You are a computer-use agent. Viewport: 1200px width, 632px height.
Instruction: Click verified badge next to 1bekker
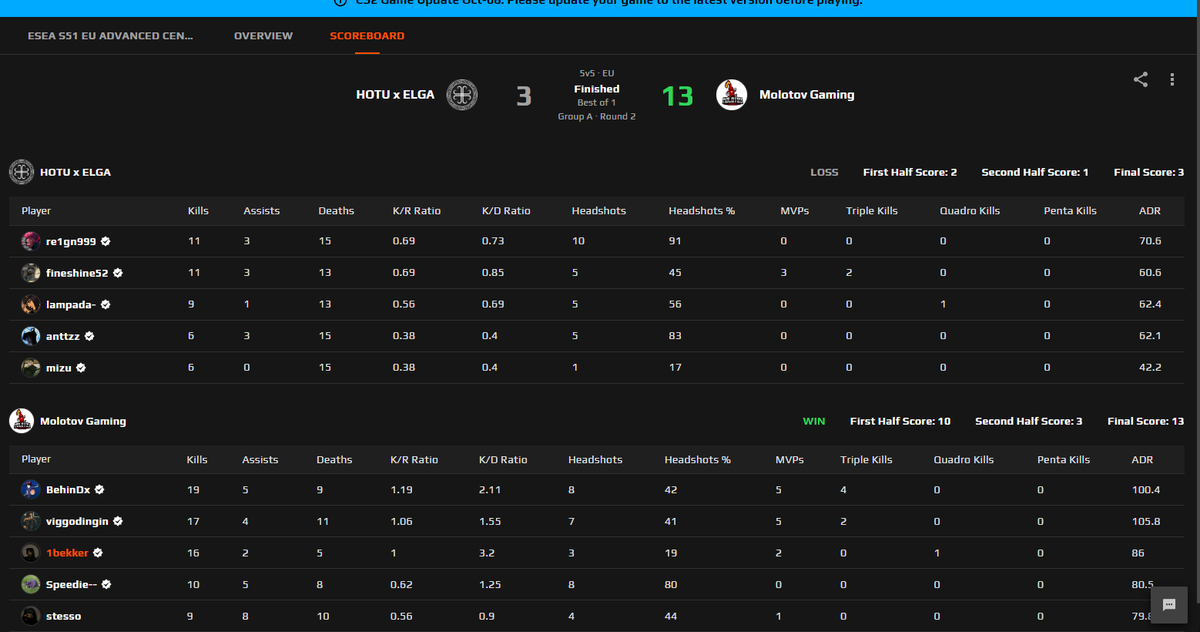pos(98,553)
